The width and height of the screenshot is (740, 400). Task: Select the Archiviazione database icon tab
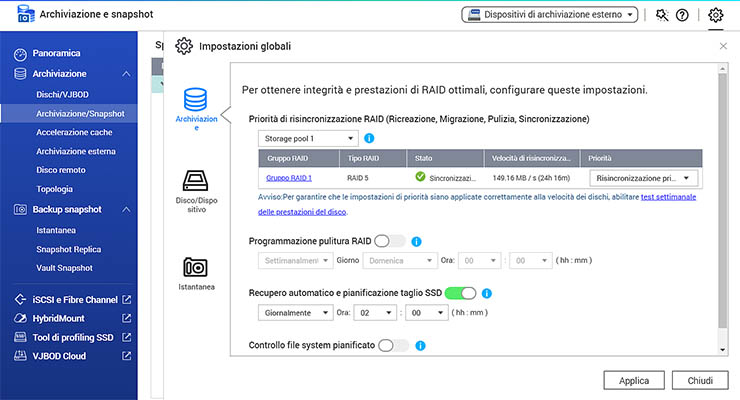[x=196, y=100]
